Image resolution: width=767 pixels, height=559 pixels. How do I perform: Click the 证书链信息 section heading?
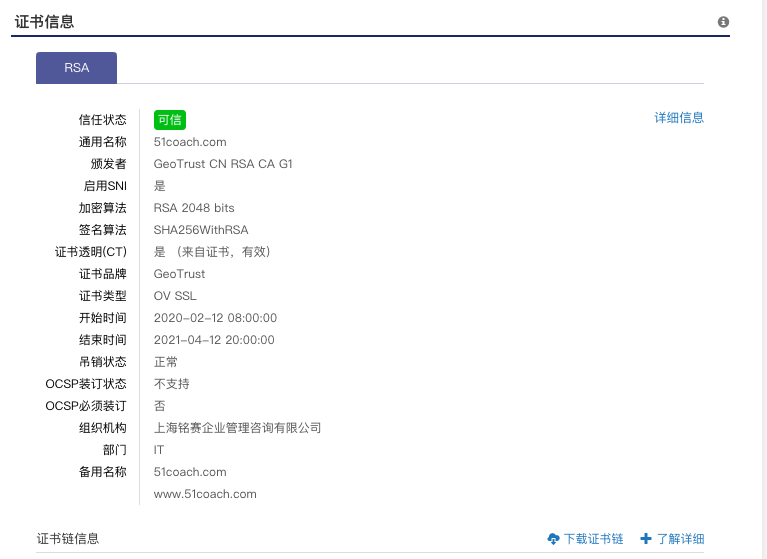click(x=68, y=539)
